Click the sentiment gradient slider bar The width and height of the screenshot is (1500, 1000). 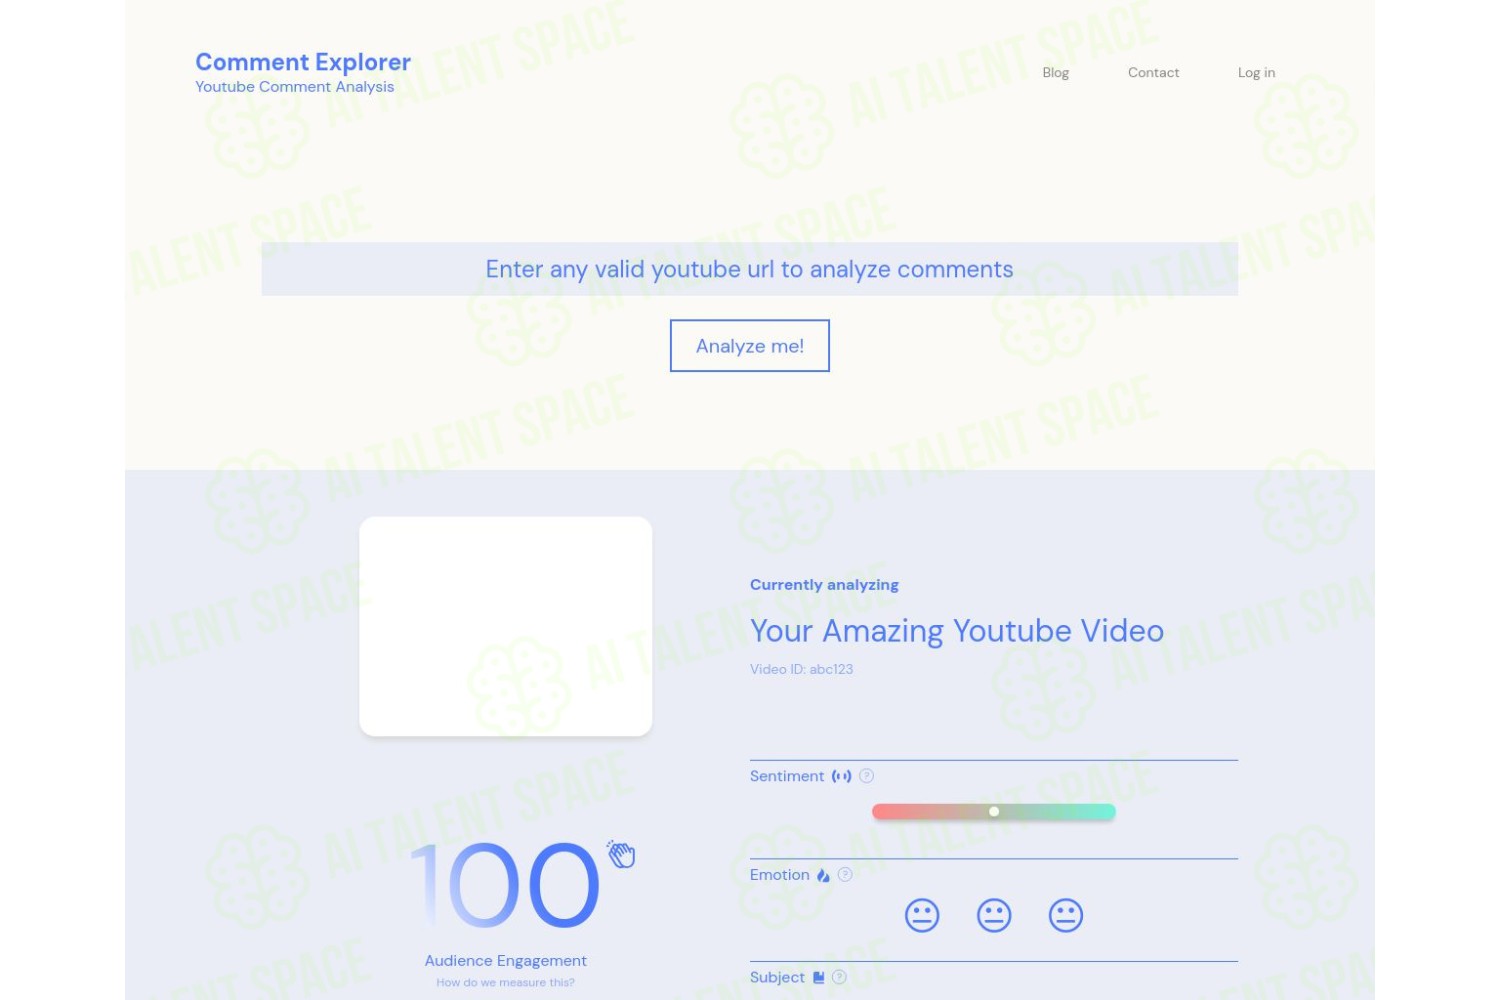994,812
